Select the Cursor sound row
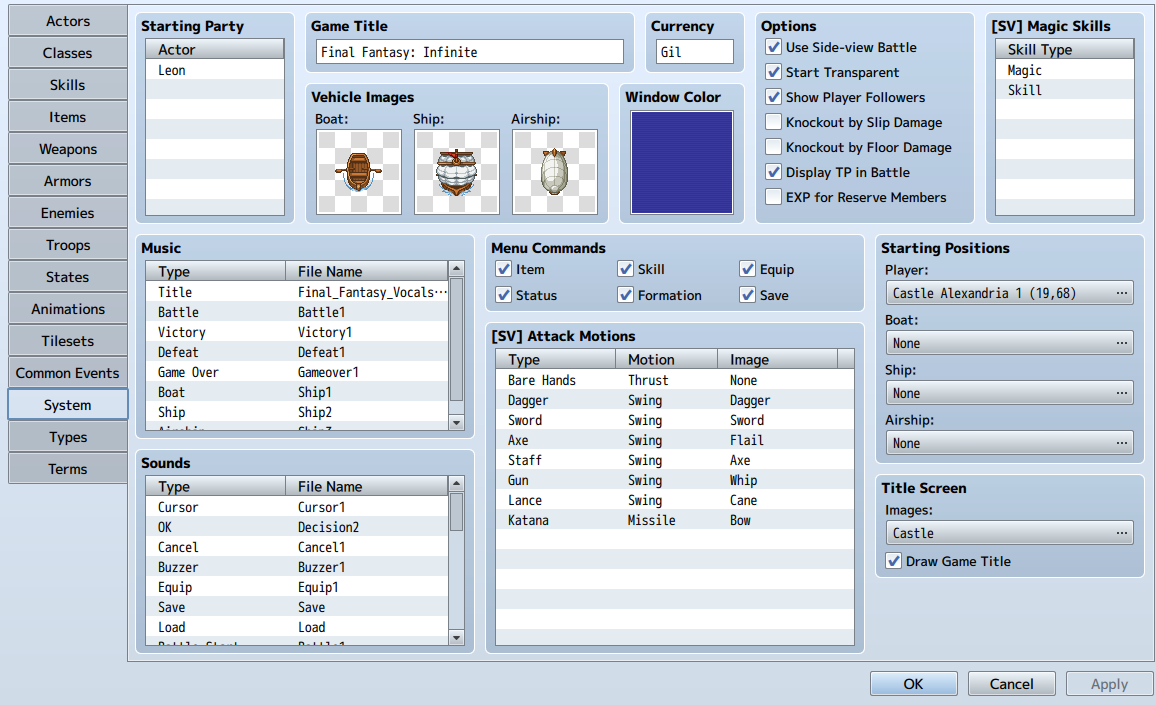This screenshot has height=705, width=1156. pyautogui.click(x=296, y=507)
